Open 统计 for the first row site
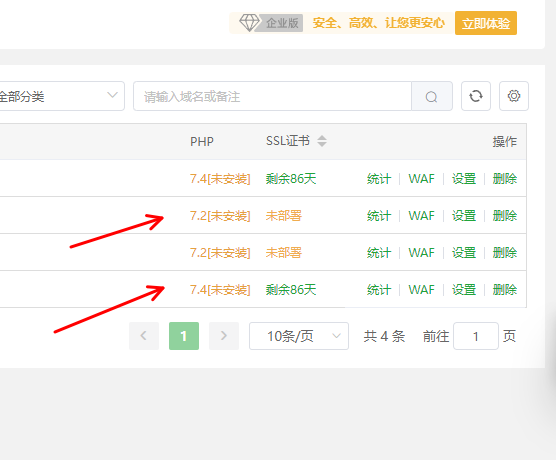The width and height of the screenshot is (556, 460). 379,179
